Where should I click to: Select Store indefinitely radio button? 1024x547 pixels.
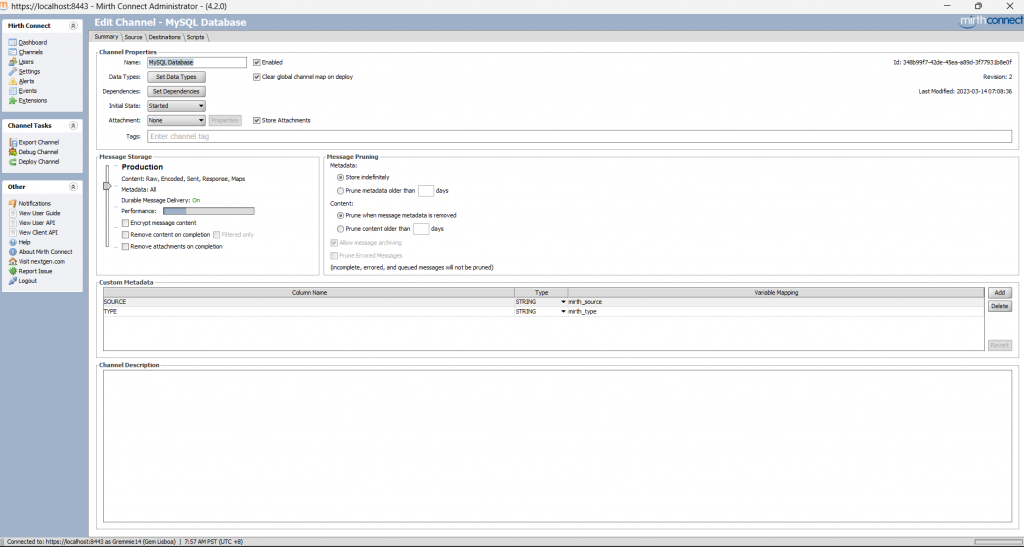coord(340,178)
